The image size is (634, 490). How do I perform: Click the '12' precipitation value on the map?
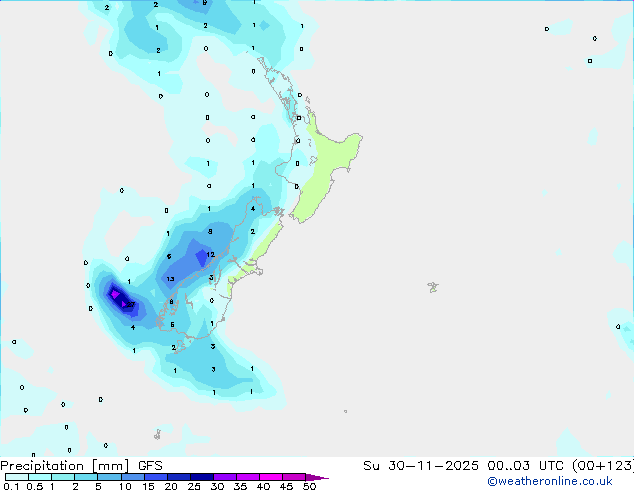[x=210, y=254]
